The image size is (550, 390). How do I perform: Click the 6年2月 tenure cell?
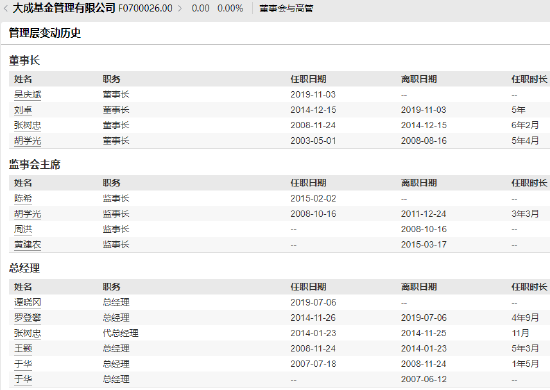[525, 125]
